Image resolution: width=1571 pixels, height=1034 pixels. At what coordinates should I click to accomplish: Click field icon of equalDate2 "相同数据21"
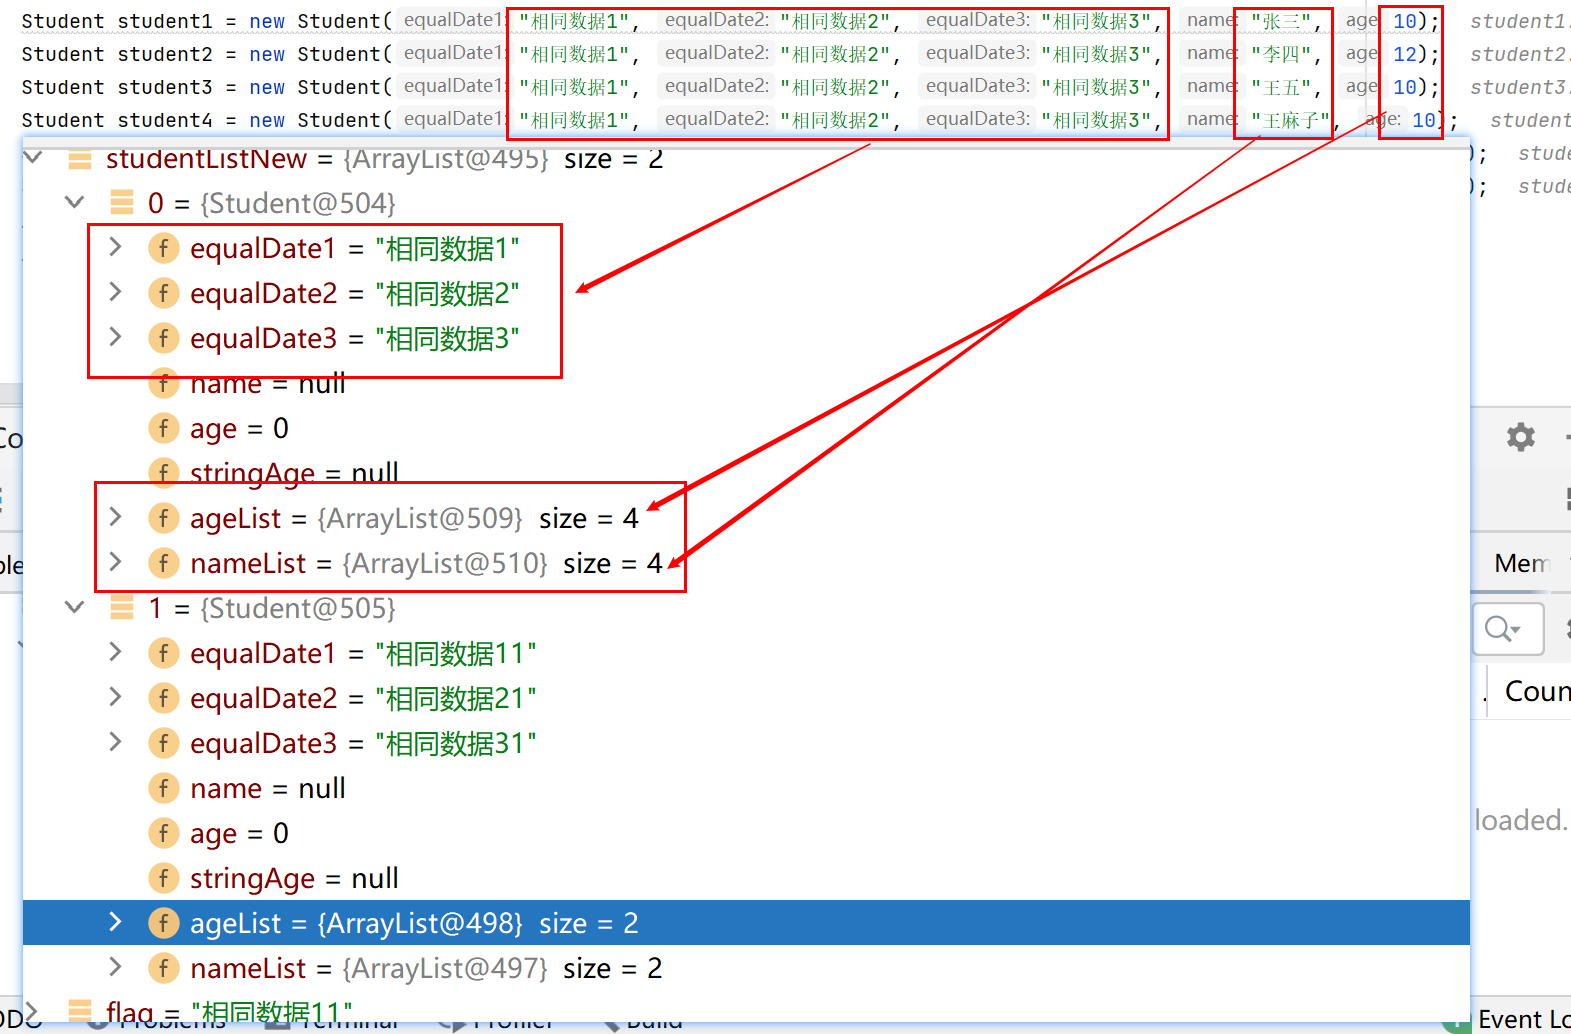point(163,698)
